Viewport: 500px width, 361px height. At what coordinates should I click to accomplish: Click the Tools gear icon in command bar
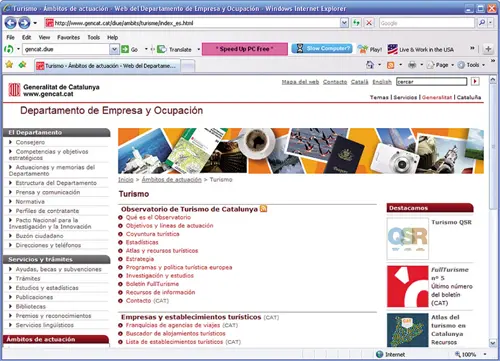[x=461, y=65]
